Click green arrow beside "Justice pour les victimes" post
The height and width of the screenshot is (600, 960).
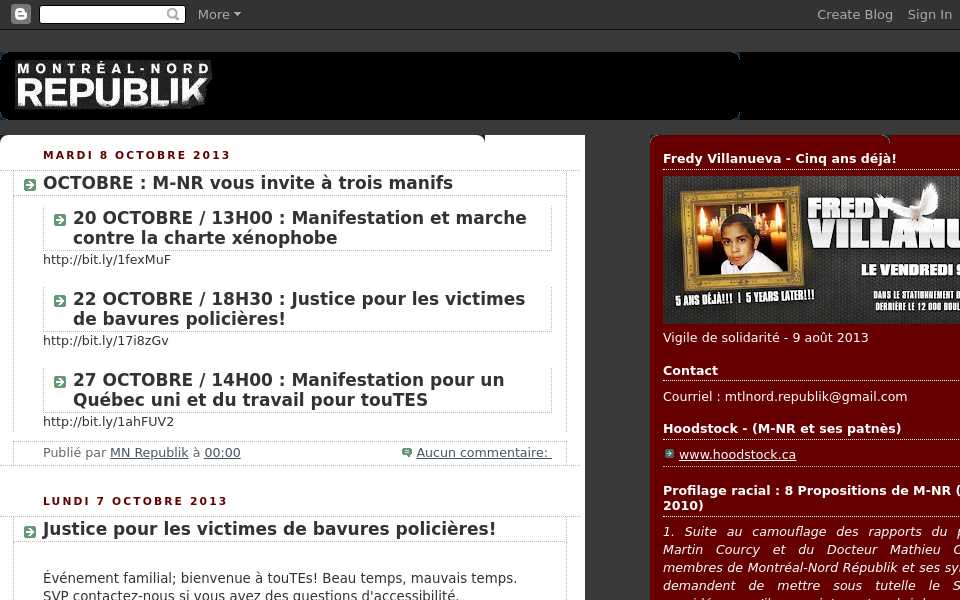point(29,531)
